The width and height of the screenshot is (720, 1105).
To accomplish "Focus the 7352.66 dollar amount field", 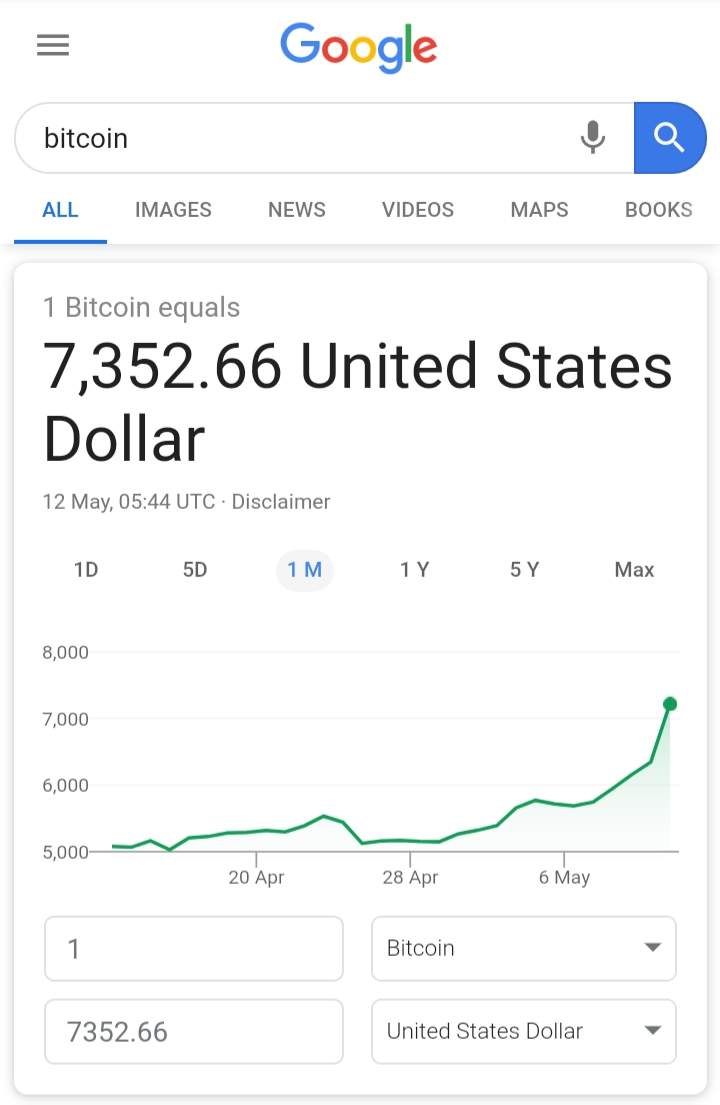I will (x=194, y=1031).
